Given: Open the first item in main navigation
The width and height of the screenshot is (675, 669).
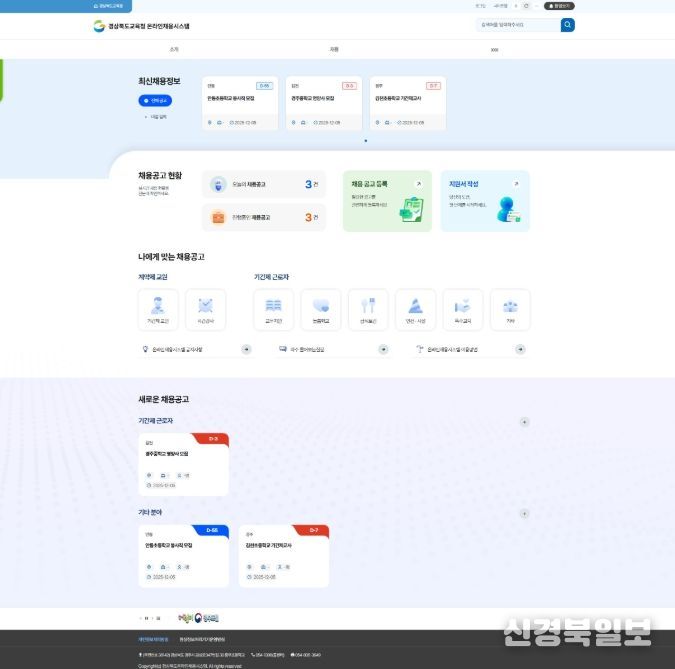Looking at the screenshot, I should pos(175,48).
